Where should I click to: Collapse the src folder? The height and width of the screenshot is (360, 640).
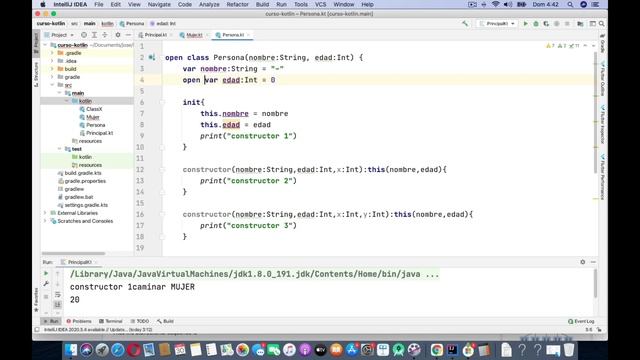point(52,85)
